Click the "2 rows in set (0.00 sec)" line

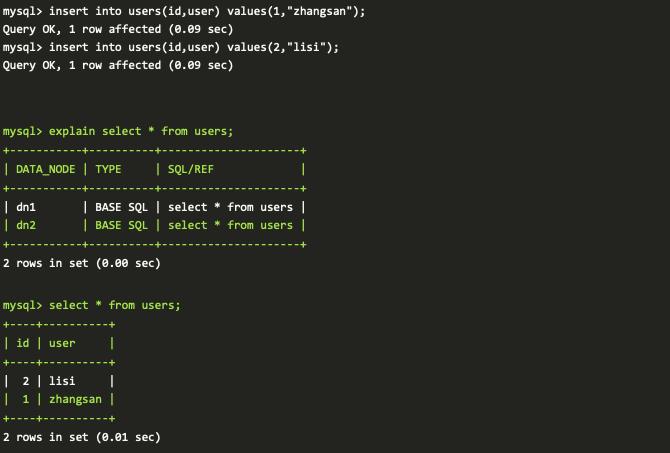pyautogui.click(x=82, y=263)
